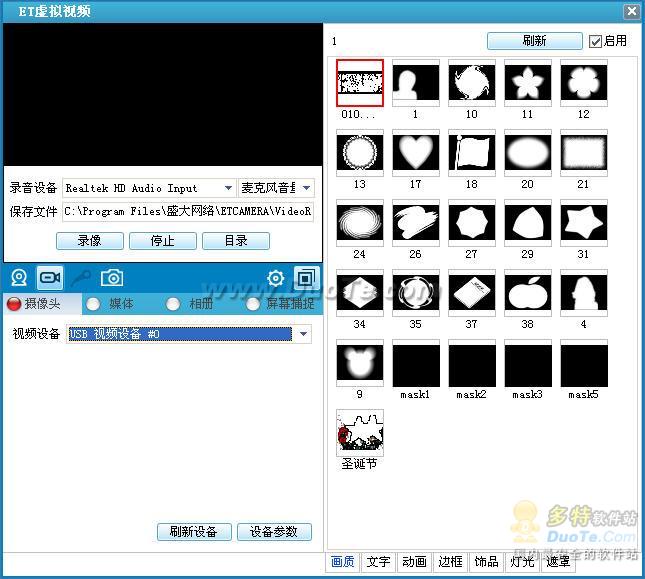
Task: Open the 目录 directory button
Action: point(236,241)
